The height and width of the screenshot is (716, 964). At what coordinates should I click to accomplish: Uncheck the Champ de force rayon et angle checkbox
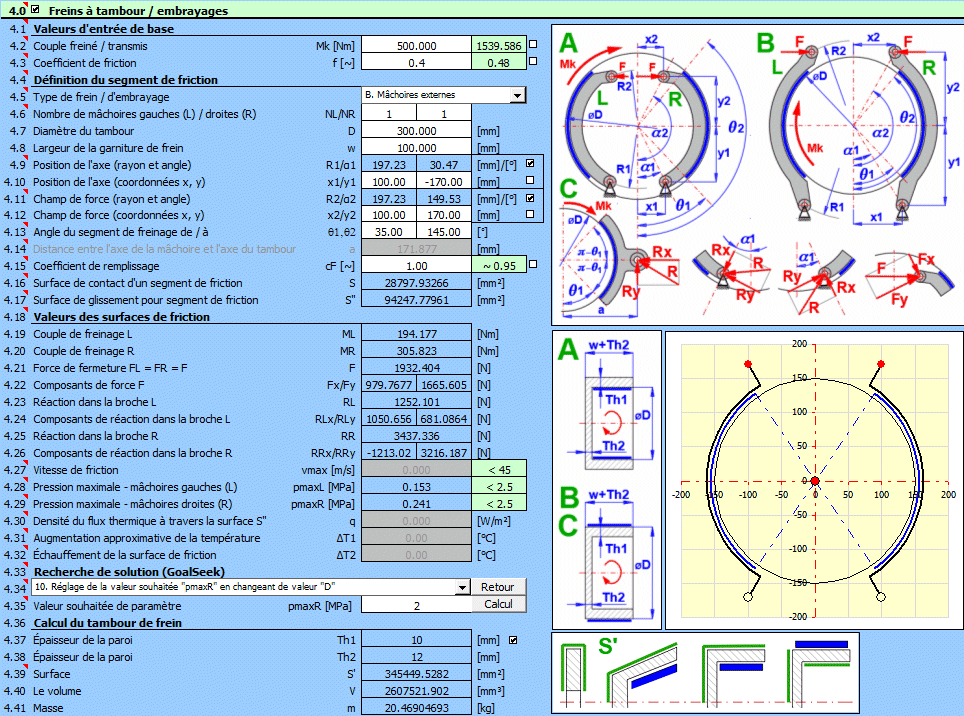point(530,198)
